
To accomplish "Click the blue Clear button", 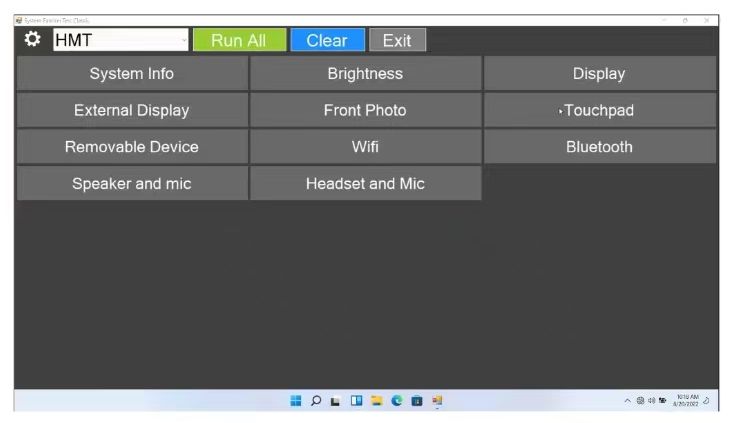I will coord(326,41).
